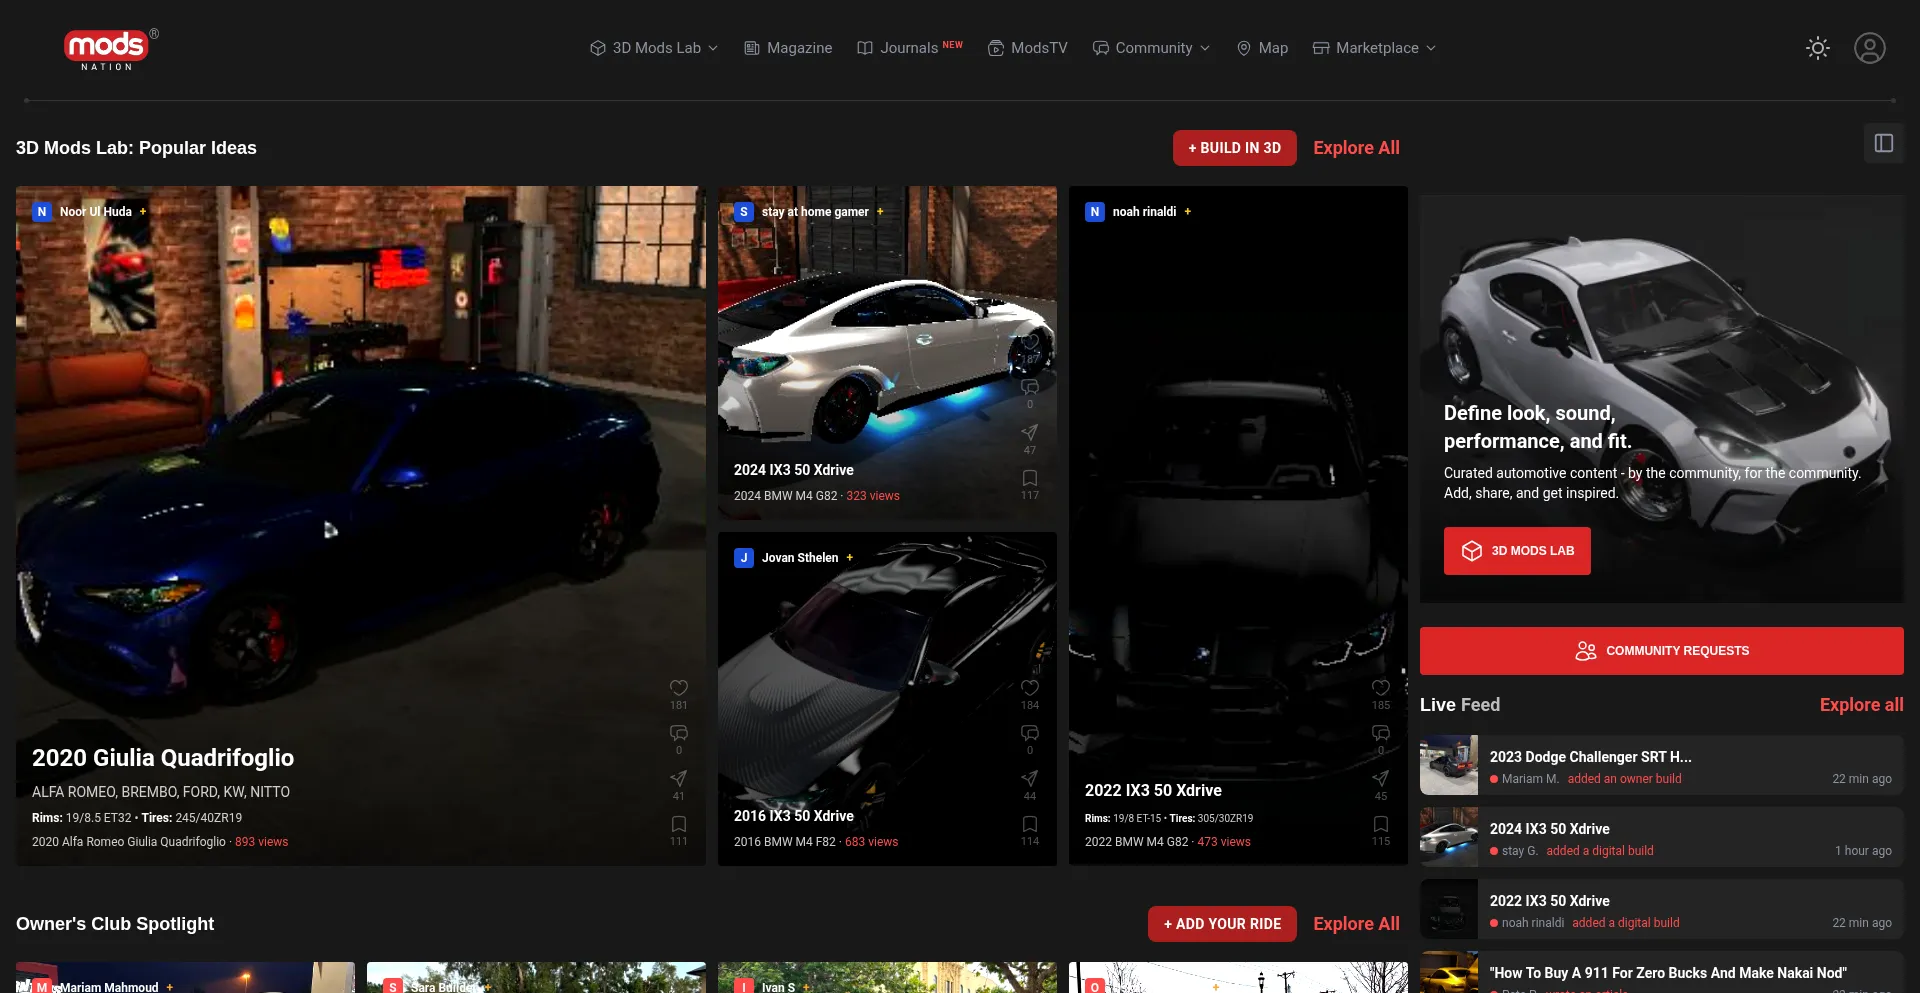
Task: Click '473 views' on the 2022 BMW card
Action: pos(1224,842)
